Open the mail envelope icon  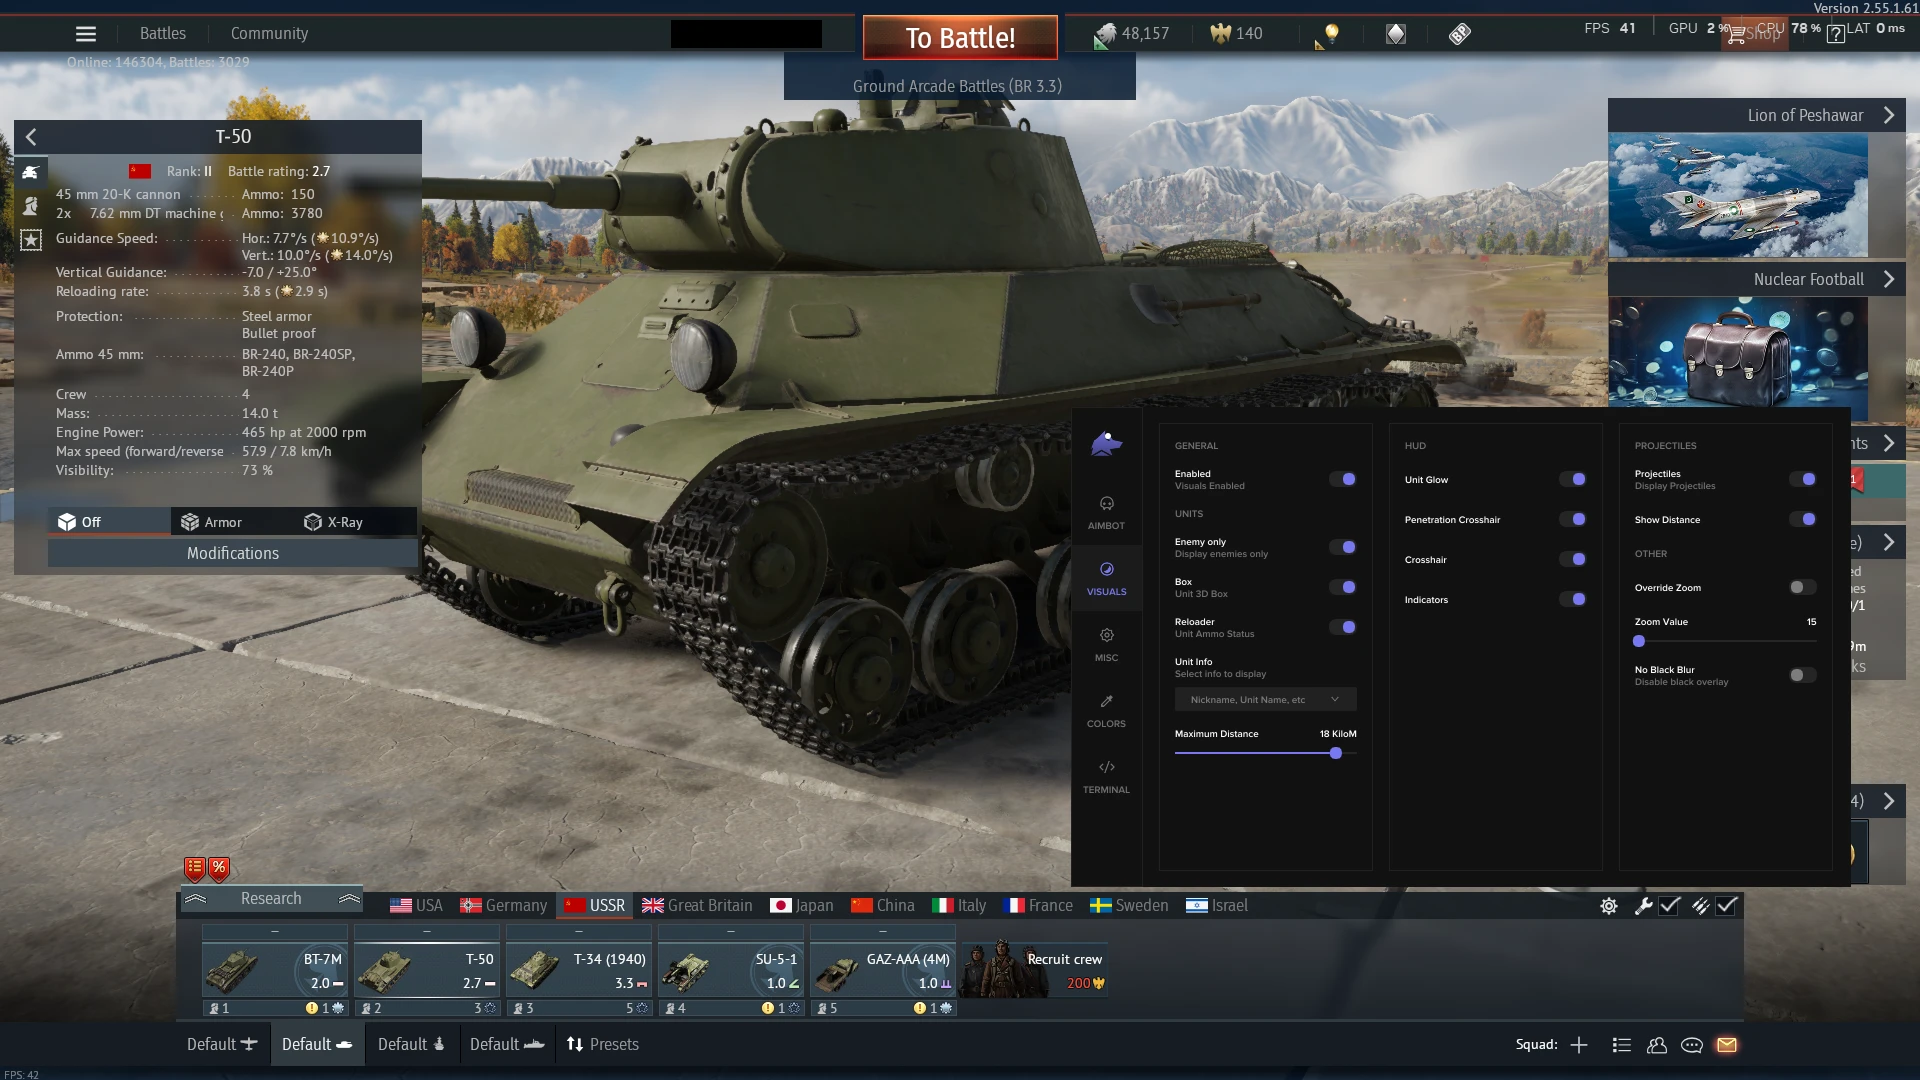click(x=1727, y=1045)
